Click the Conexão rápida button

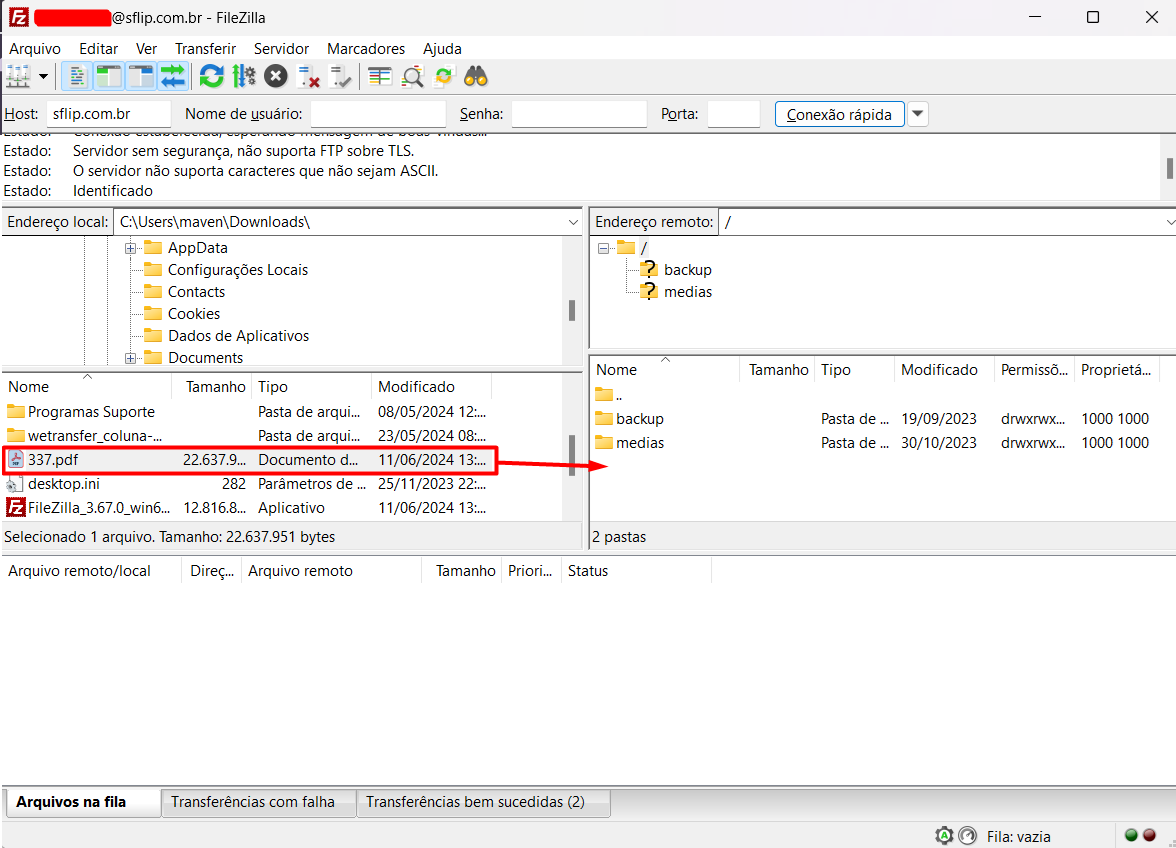tap(839, 115)
